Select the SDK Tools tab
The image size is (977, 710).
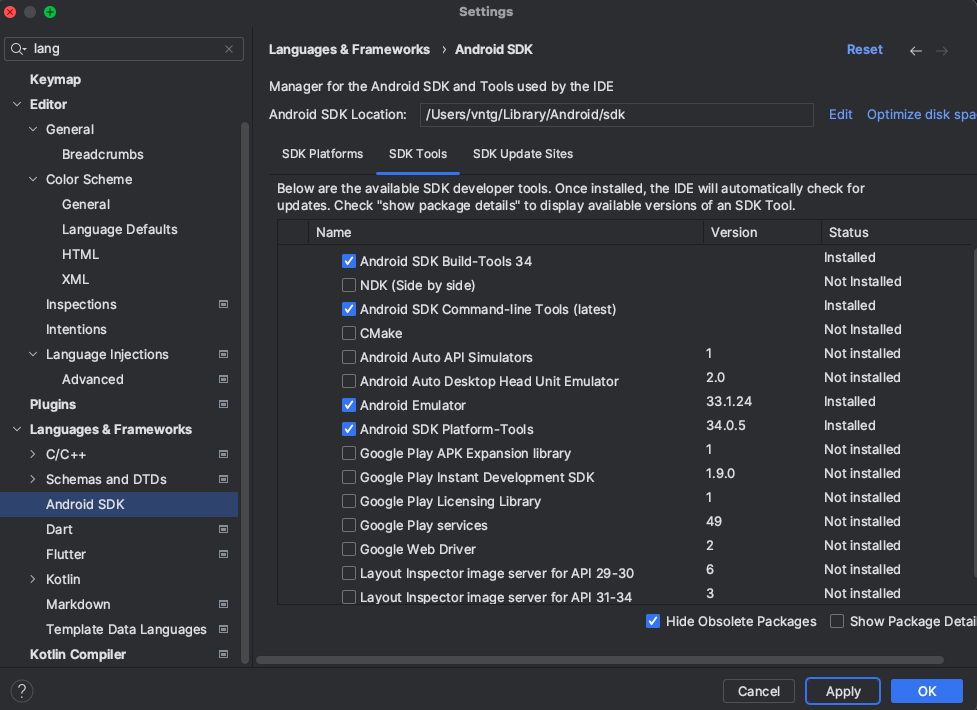coord(418,154)
